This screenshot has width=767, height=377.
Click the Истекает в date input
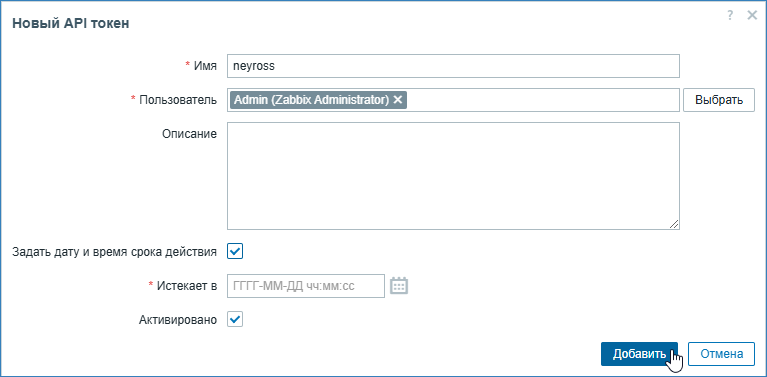click(x=306, y=286)
